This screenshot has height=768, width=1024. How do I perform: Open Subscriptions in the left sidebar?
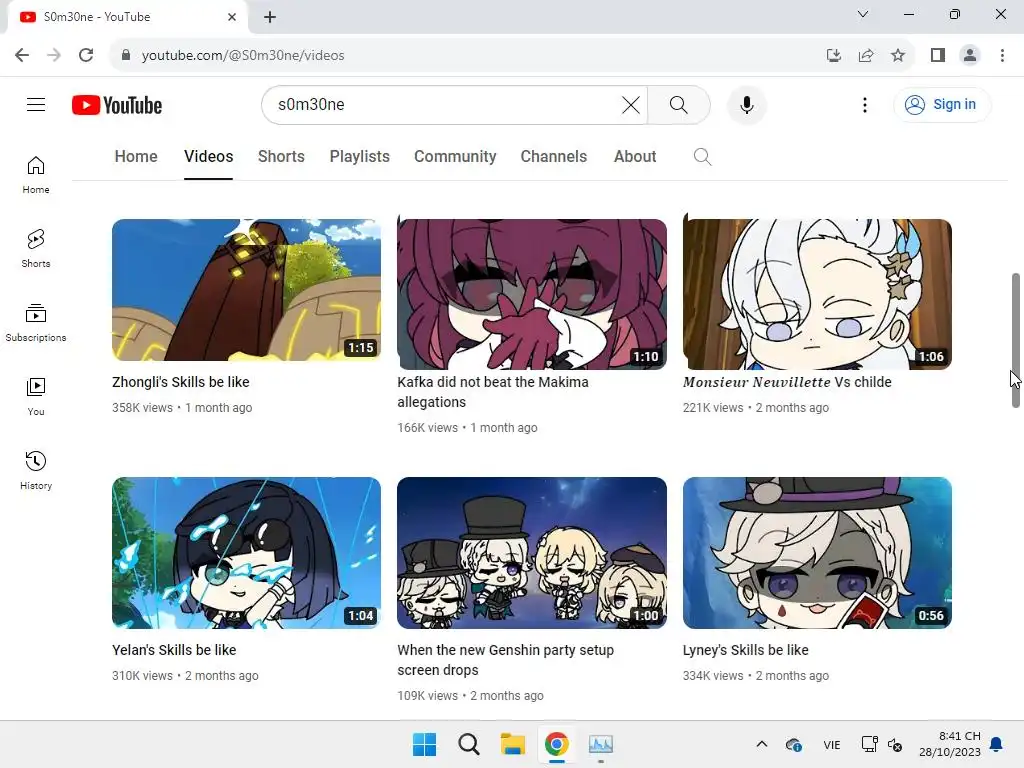click(36, 323)
